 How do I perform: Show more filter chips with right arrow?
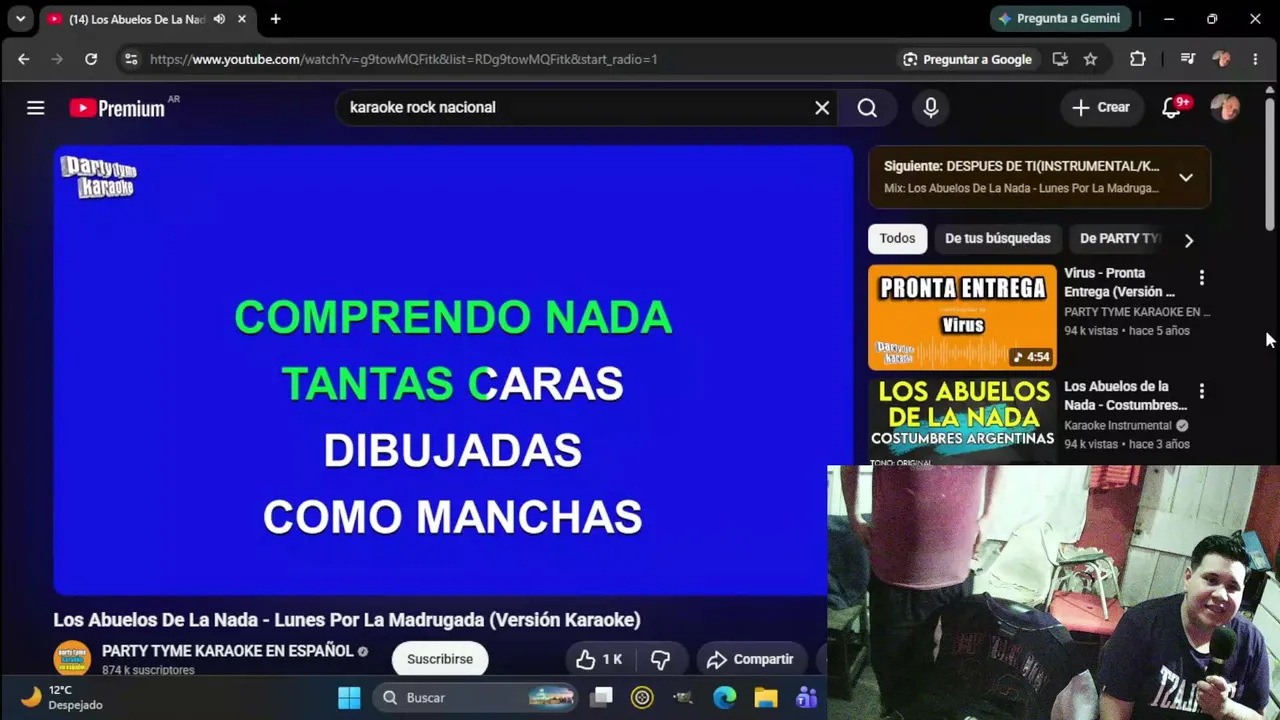(x=1188, y=240)
